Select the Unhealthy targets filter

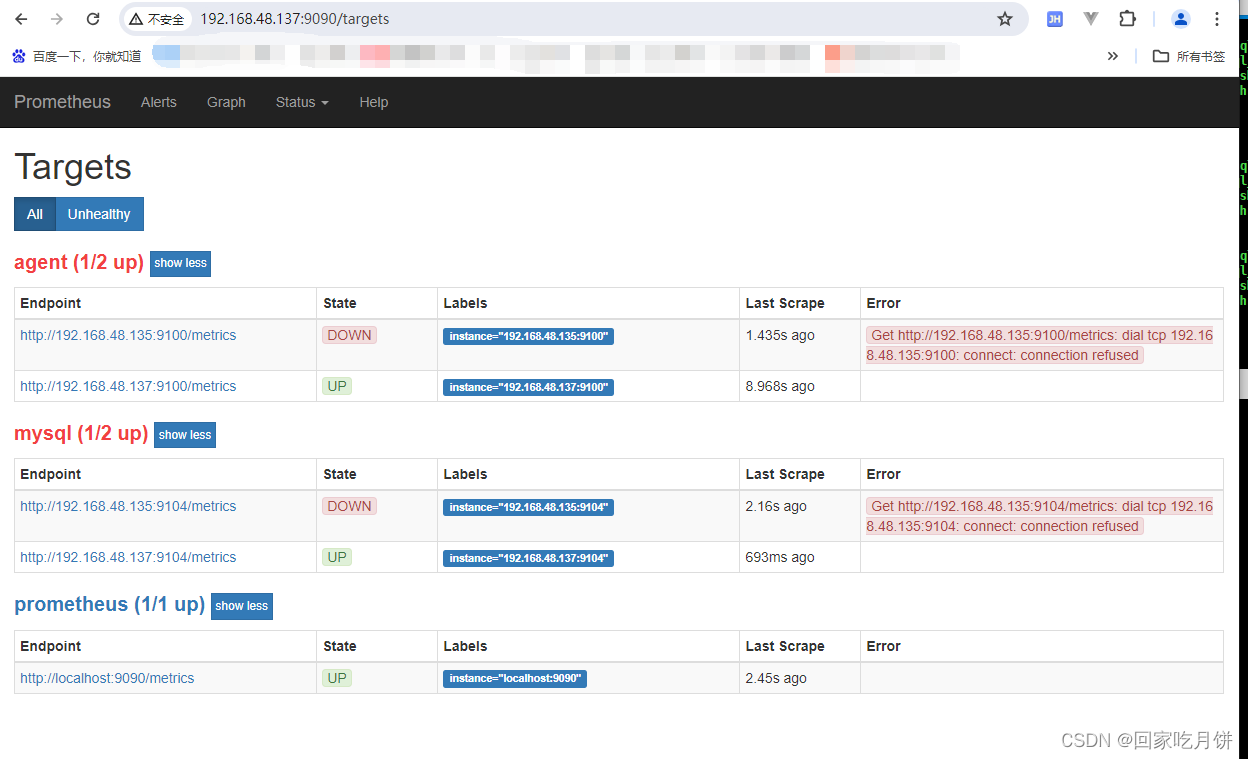(x=99, y=214)
